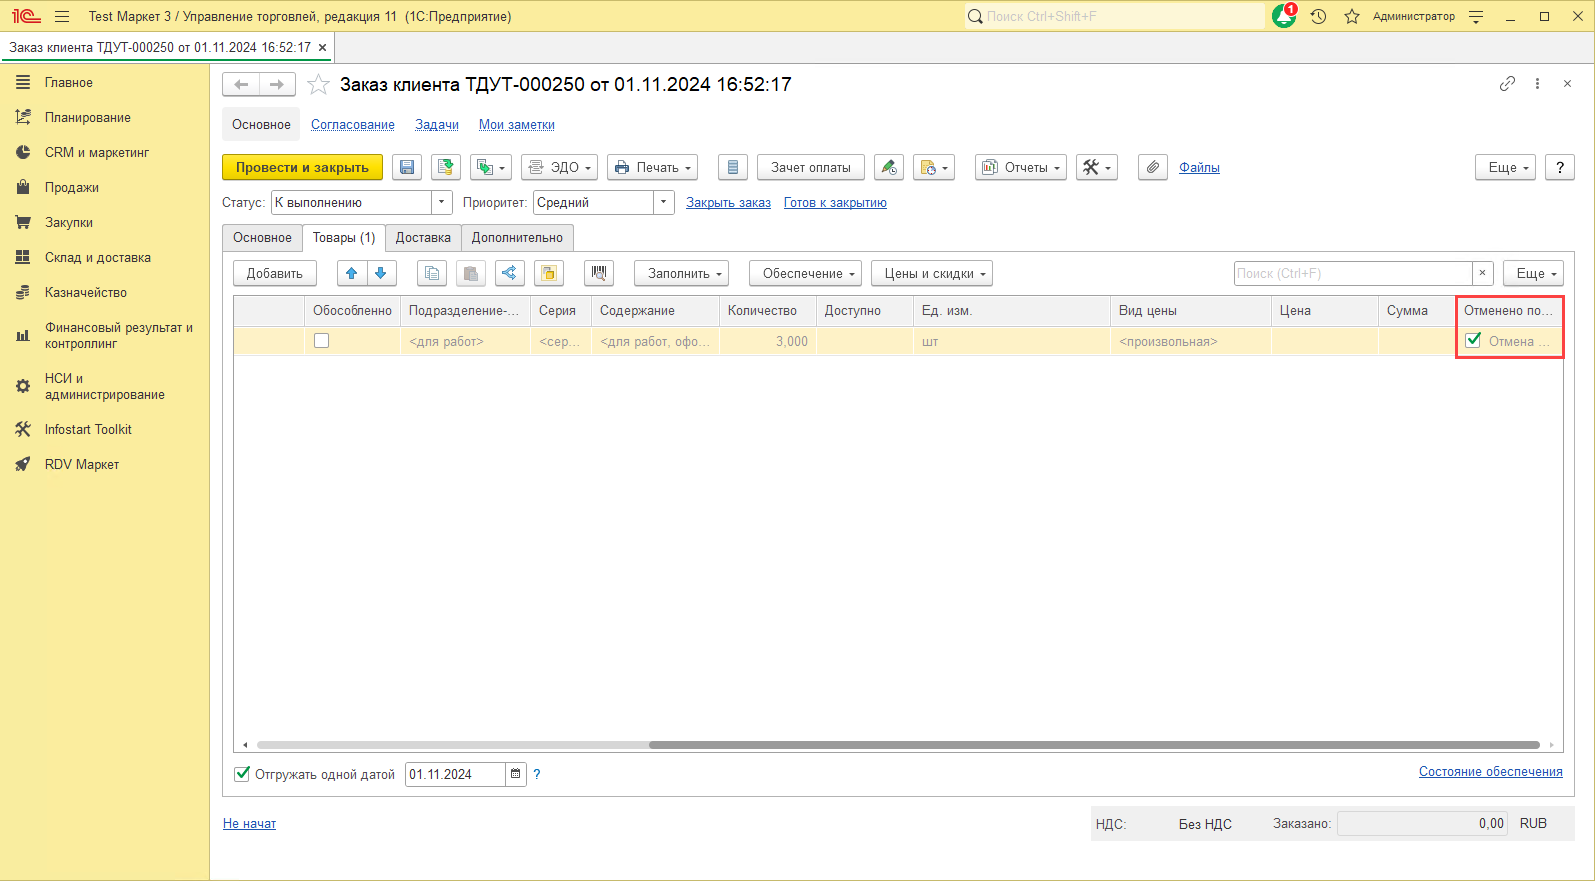Click the pen-with-clock icon after Зачет оплаты
The width and height of the screenshot is (1595, 881).
point(889,168)
